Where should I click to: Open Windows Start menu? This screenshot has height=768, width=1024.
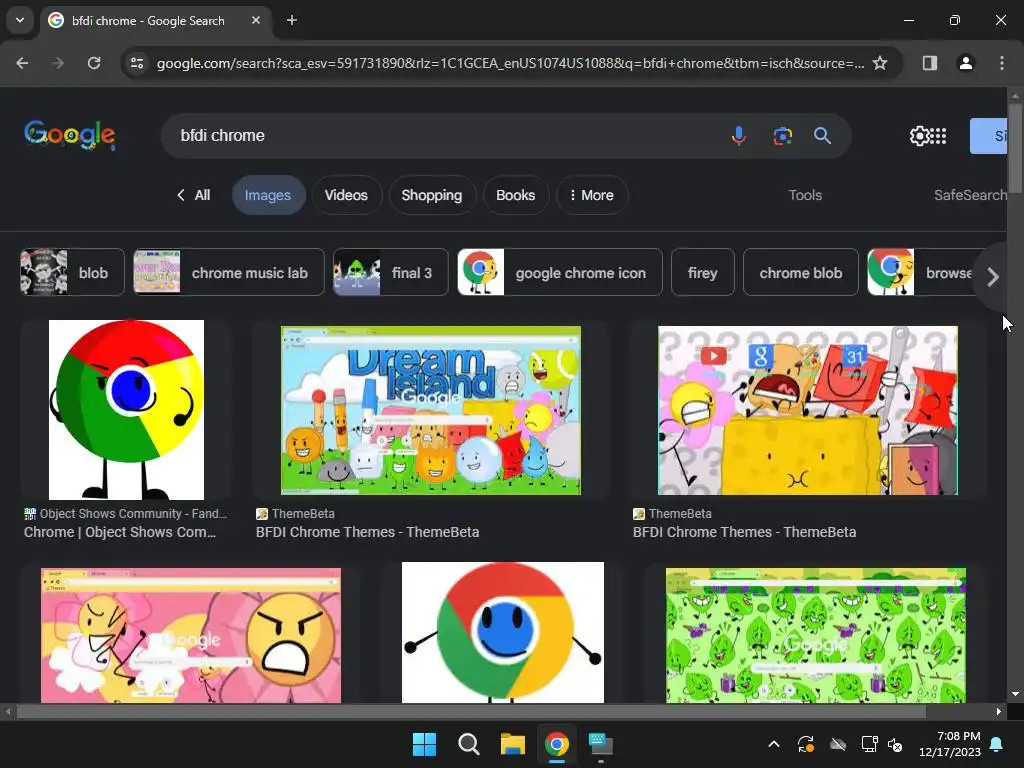click(x=424, y=744)
